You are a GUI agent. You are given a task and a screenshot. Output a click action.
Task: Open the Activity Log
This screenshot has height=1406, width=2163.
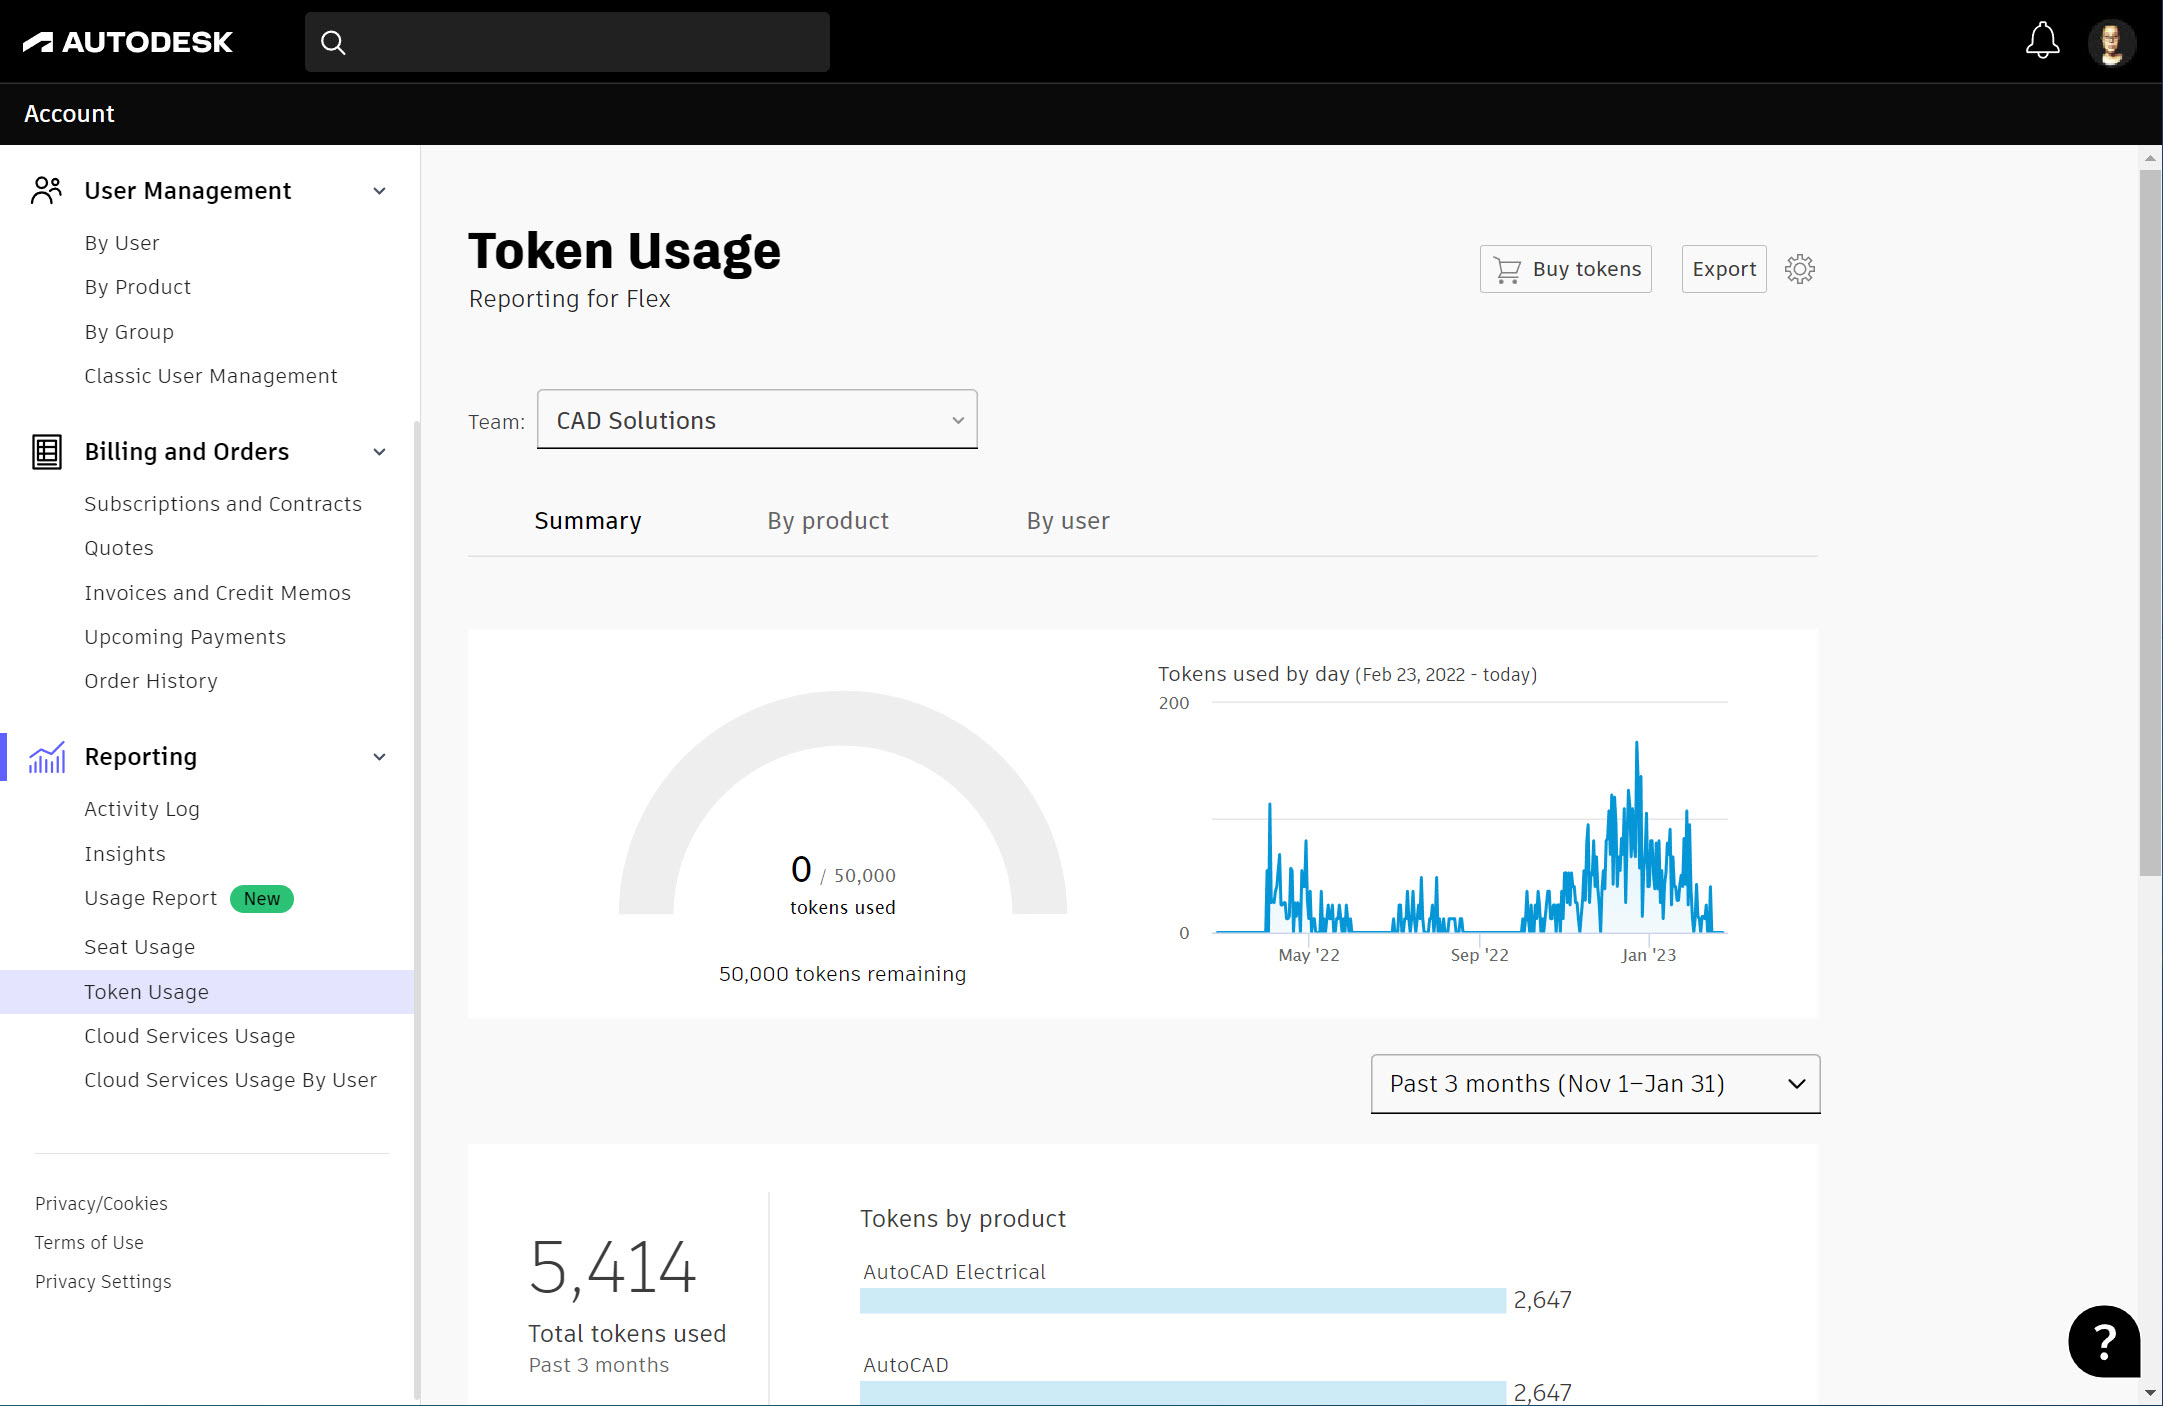click(x=142, y=809)
